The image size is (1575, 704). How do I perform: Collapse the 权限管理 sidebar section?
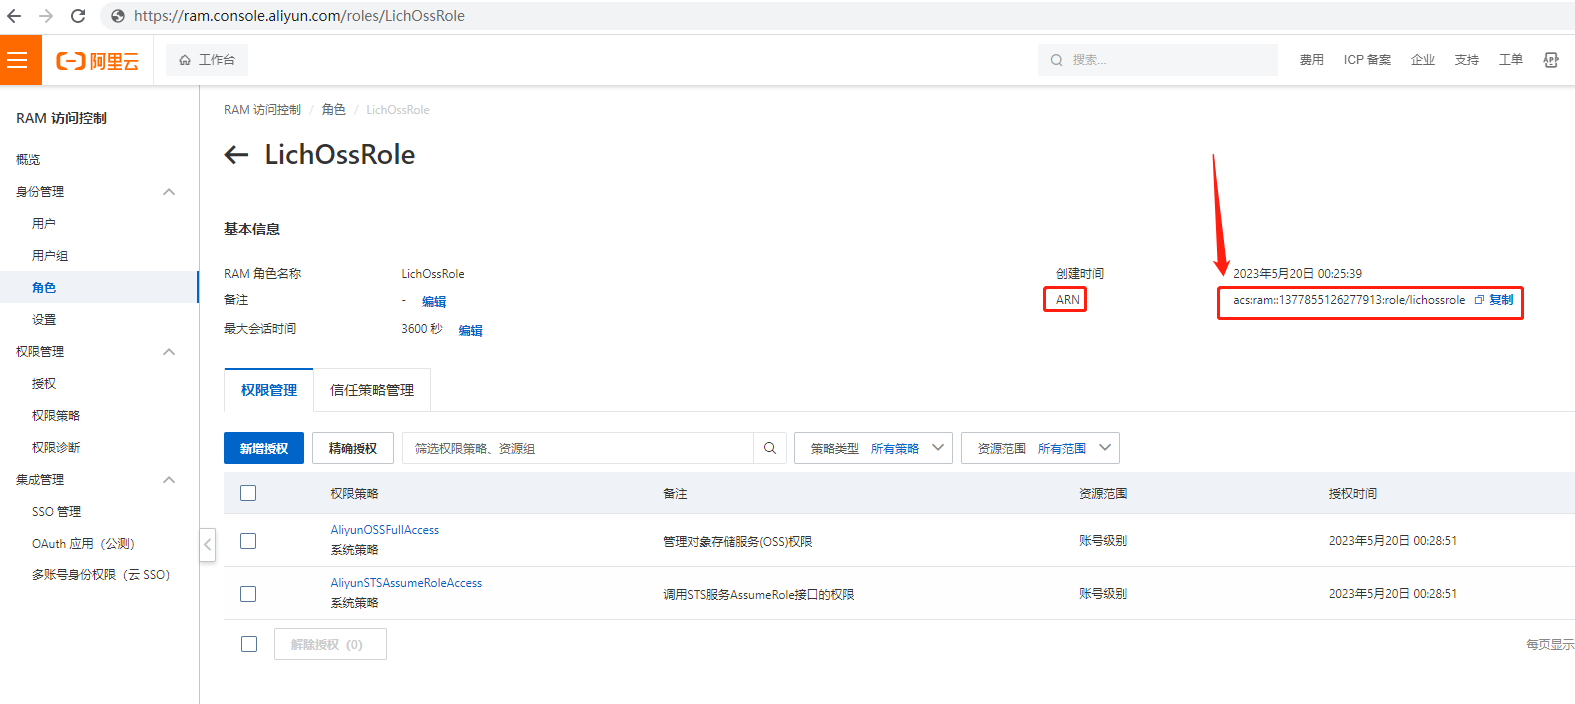pyautogui.click(x=169, y=352)
